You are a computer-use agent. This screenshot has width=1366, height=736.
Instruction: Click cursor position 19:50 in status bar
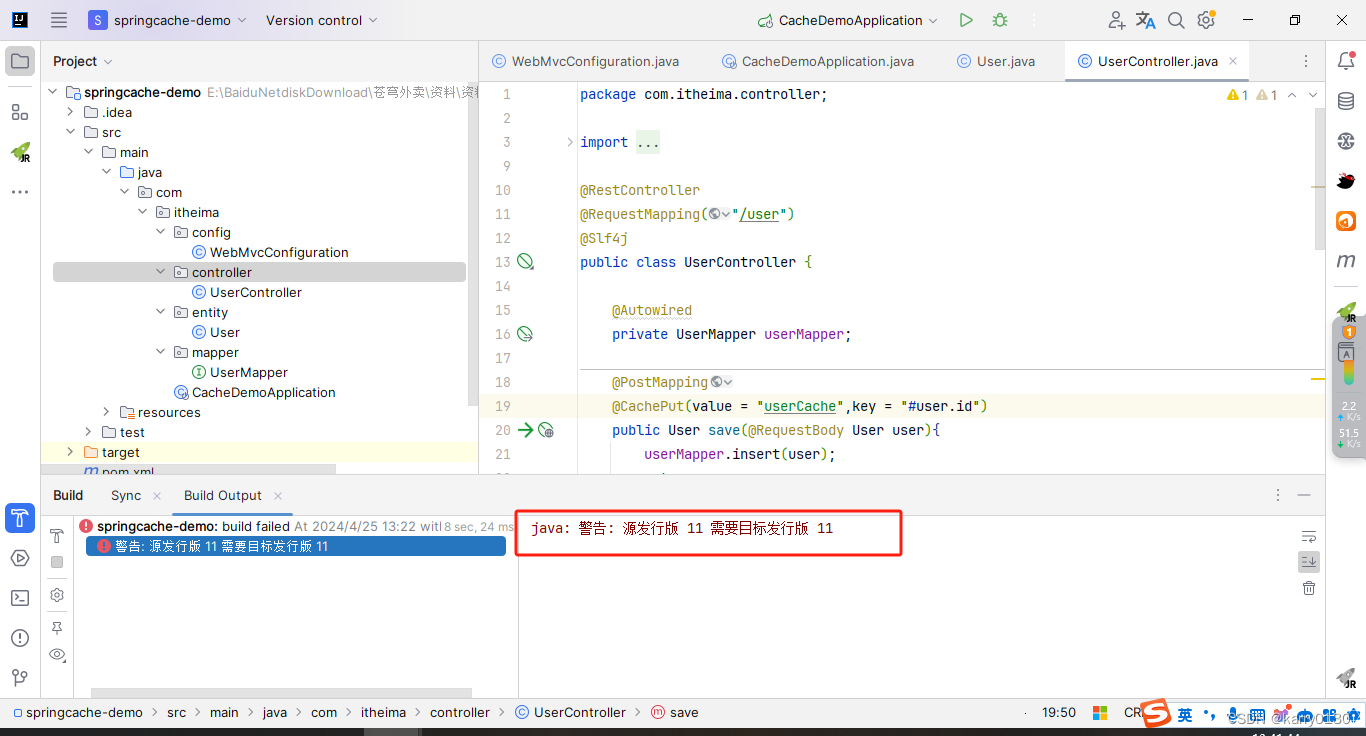tap(1059, 713)
